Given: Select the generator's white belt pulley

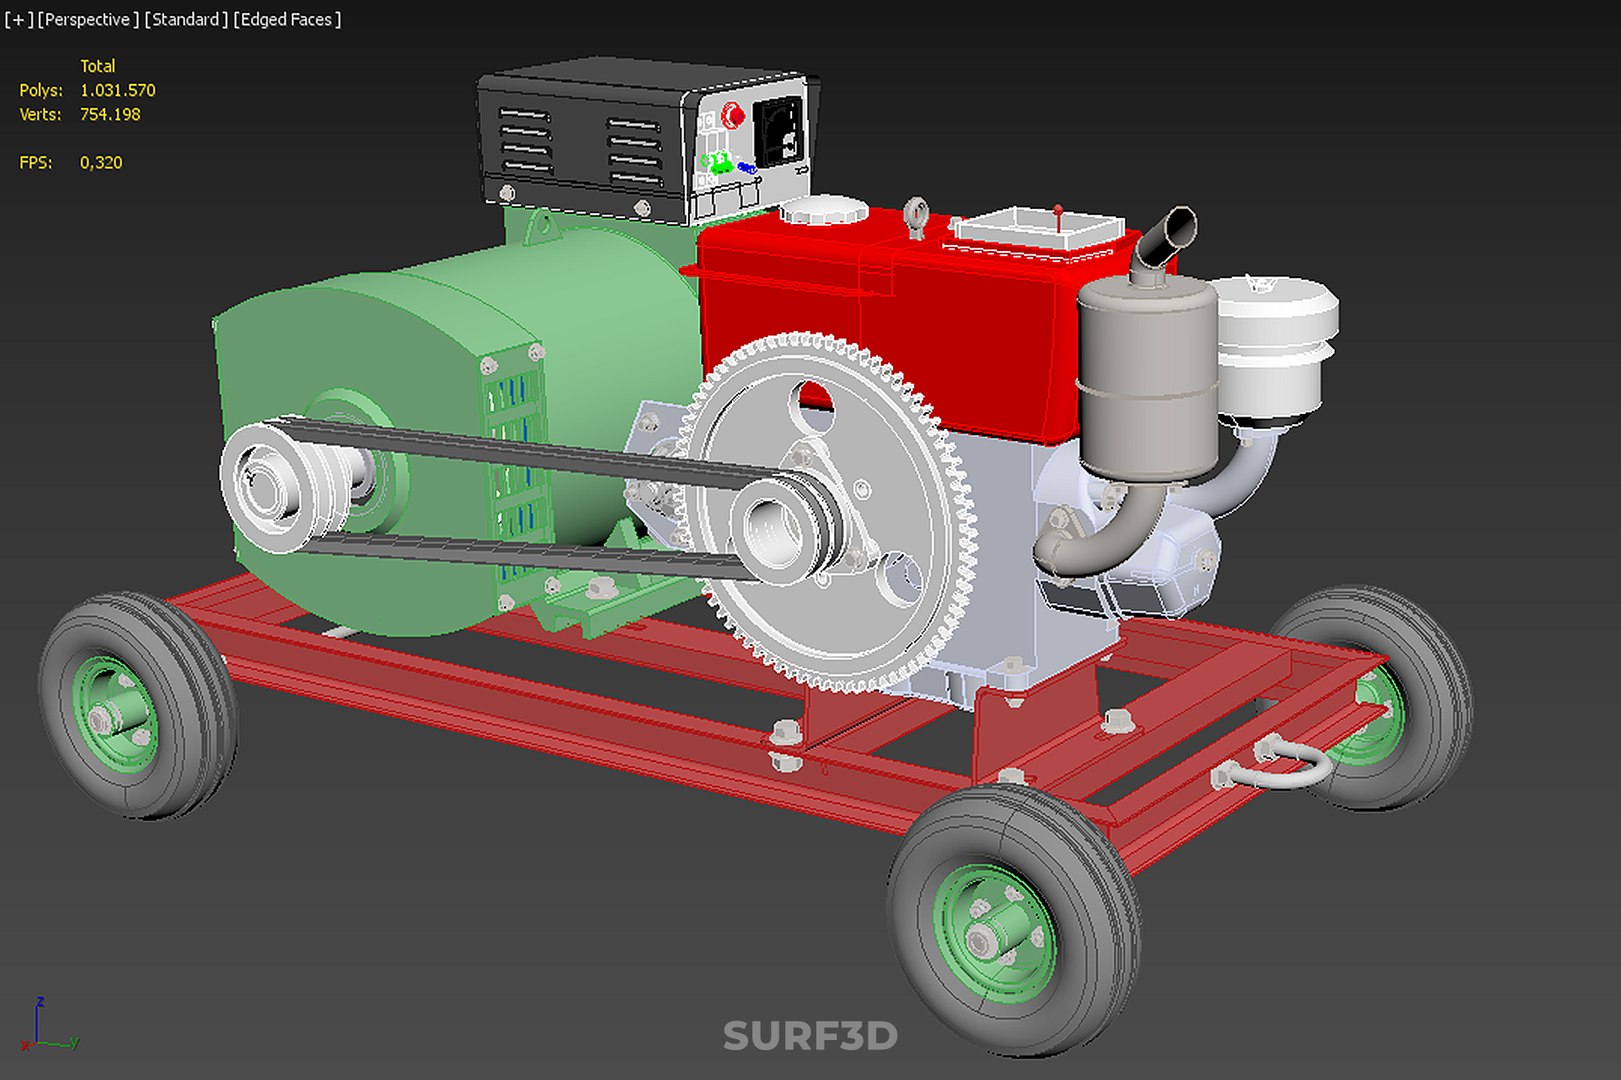Looking at the screenshot, I should coord(290,487).
